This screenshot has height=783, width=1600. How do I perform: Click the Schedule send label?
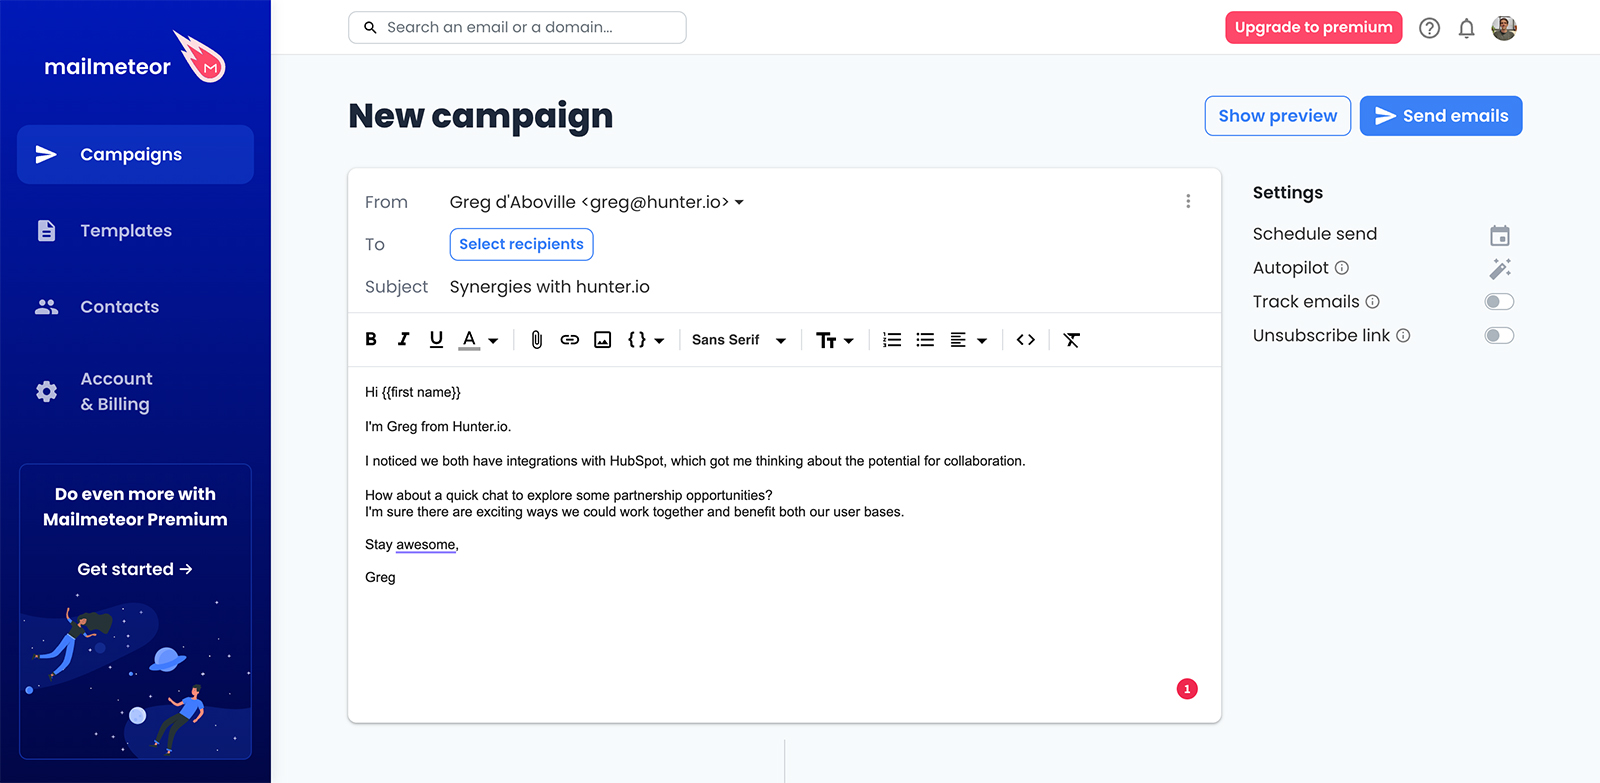pyautogui.click(x=1315, y=234)
